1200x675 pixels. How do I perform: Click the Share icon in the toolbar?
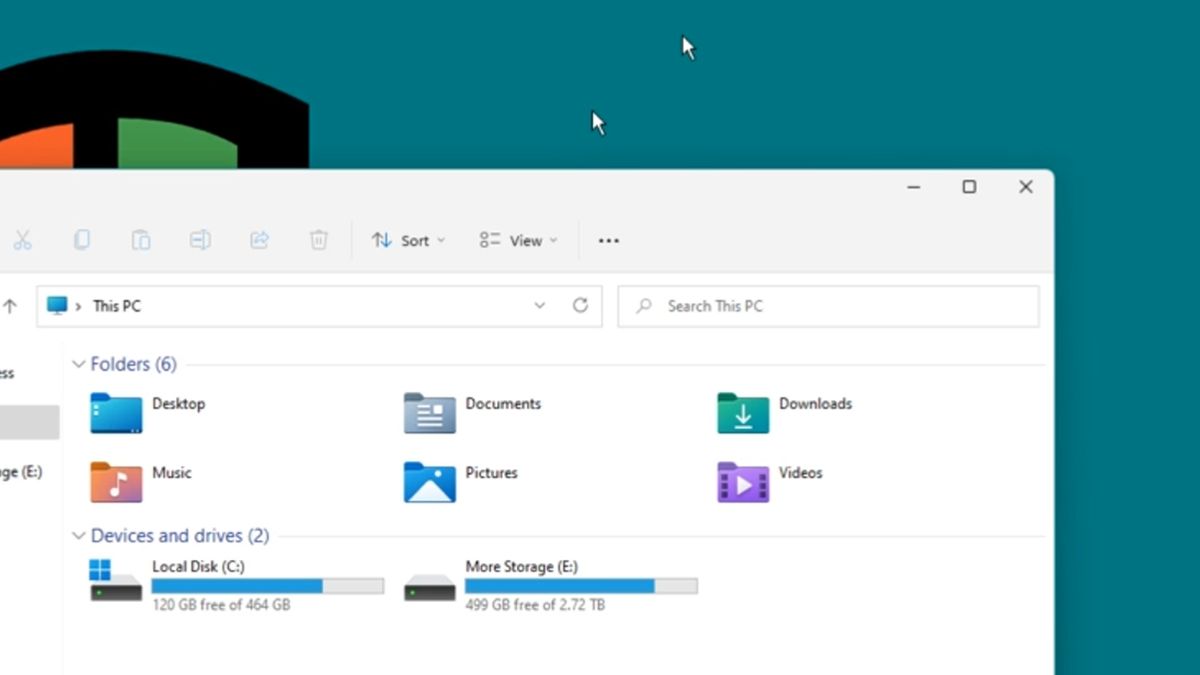click(259, 240)
